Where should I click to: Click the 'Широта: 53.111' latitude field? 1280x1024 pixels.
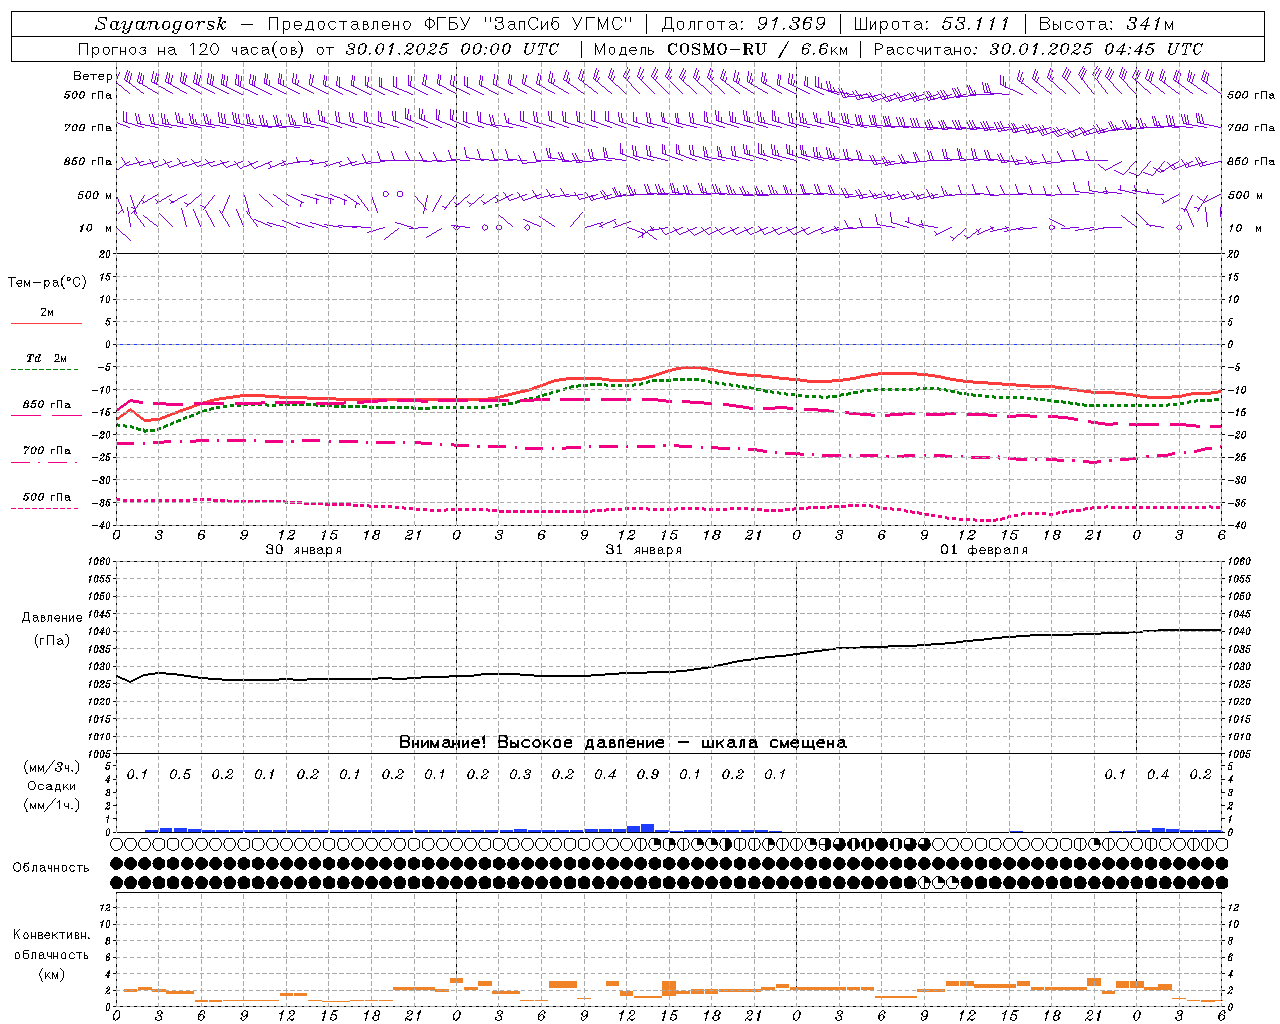(932, 24)
